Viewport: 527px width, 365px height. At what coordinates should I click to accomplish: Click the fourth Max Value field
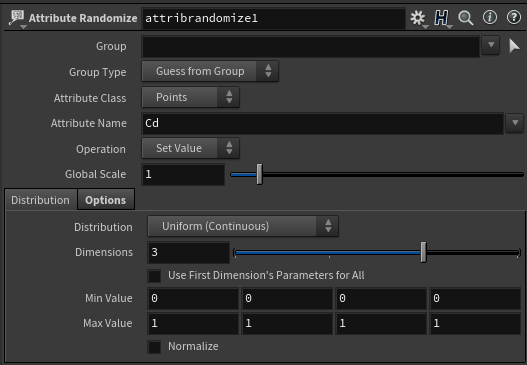point(475,324)
